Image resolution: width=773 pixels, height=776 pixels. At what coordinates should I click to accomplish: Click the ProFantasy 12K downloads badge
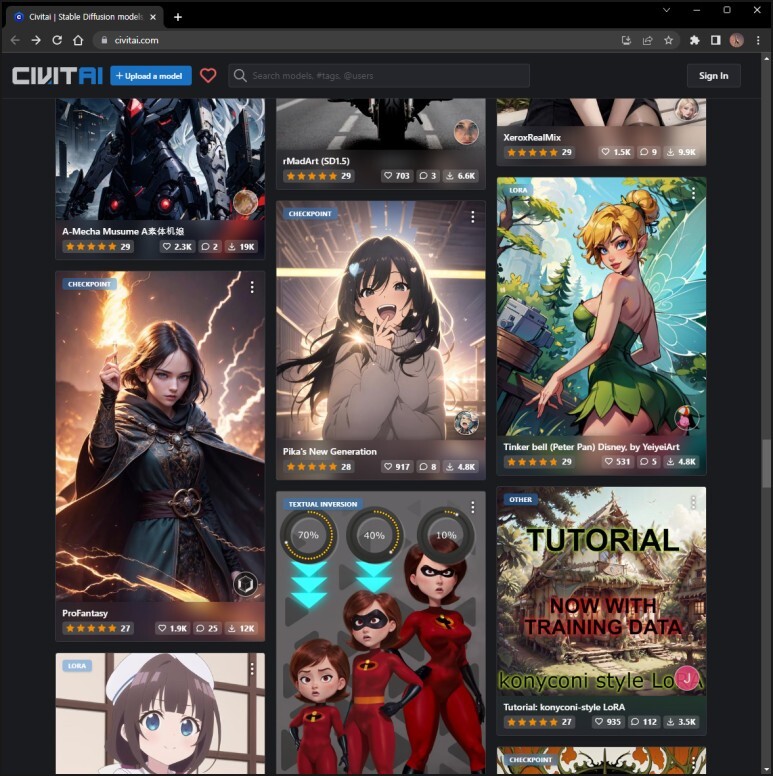[x=241, y=629]
